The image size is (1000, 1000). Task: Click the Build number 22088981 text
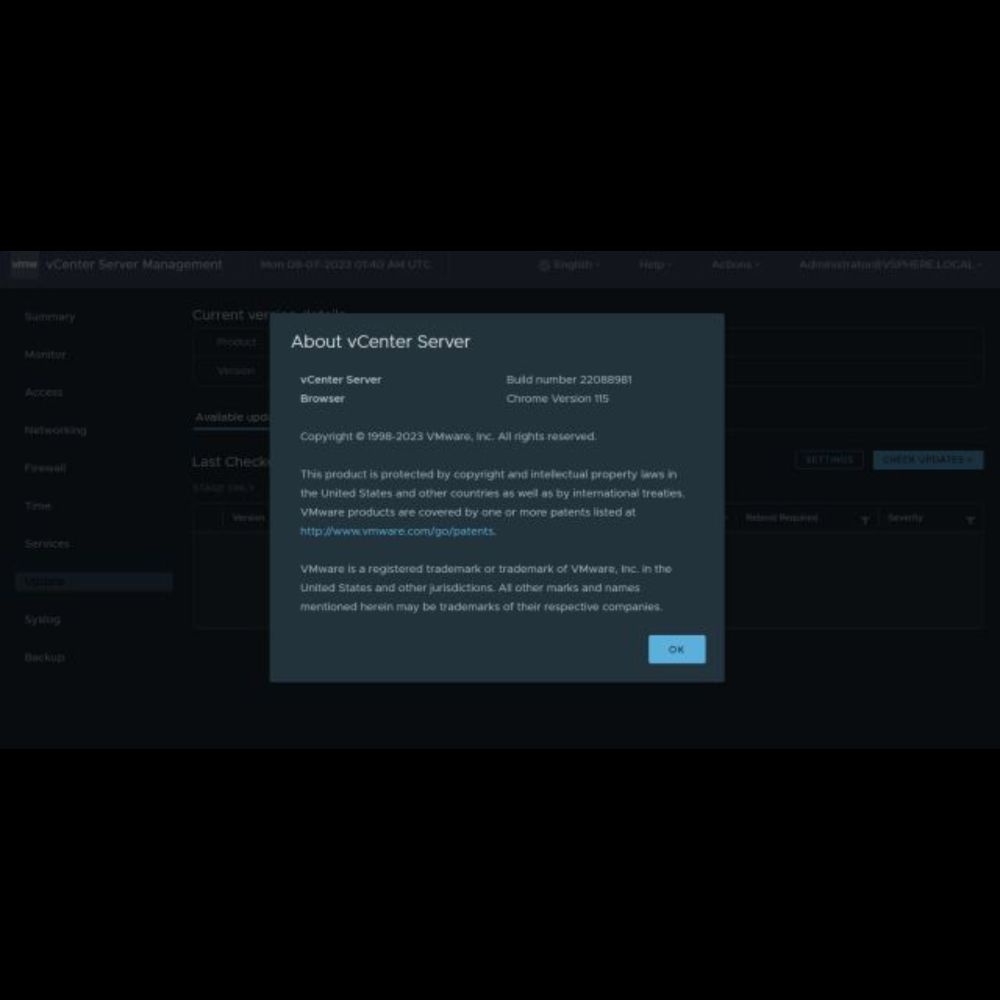pos(569,379)
